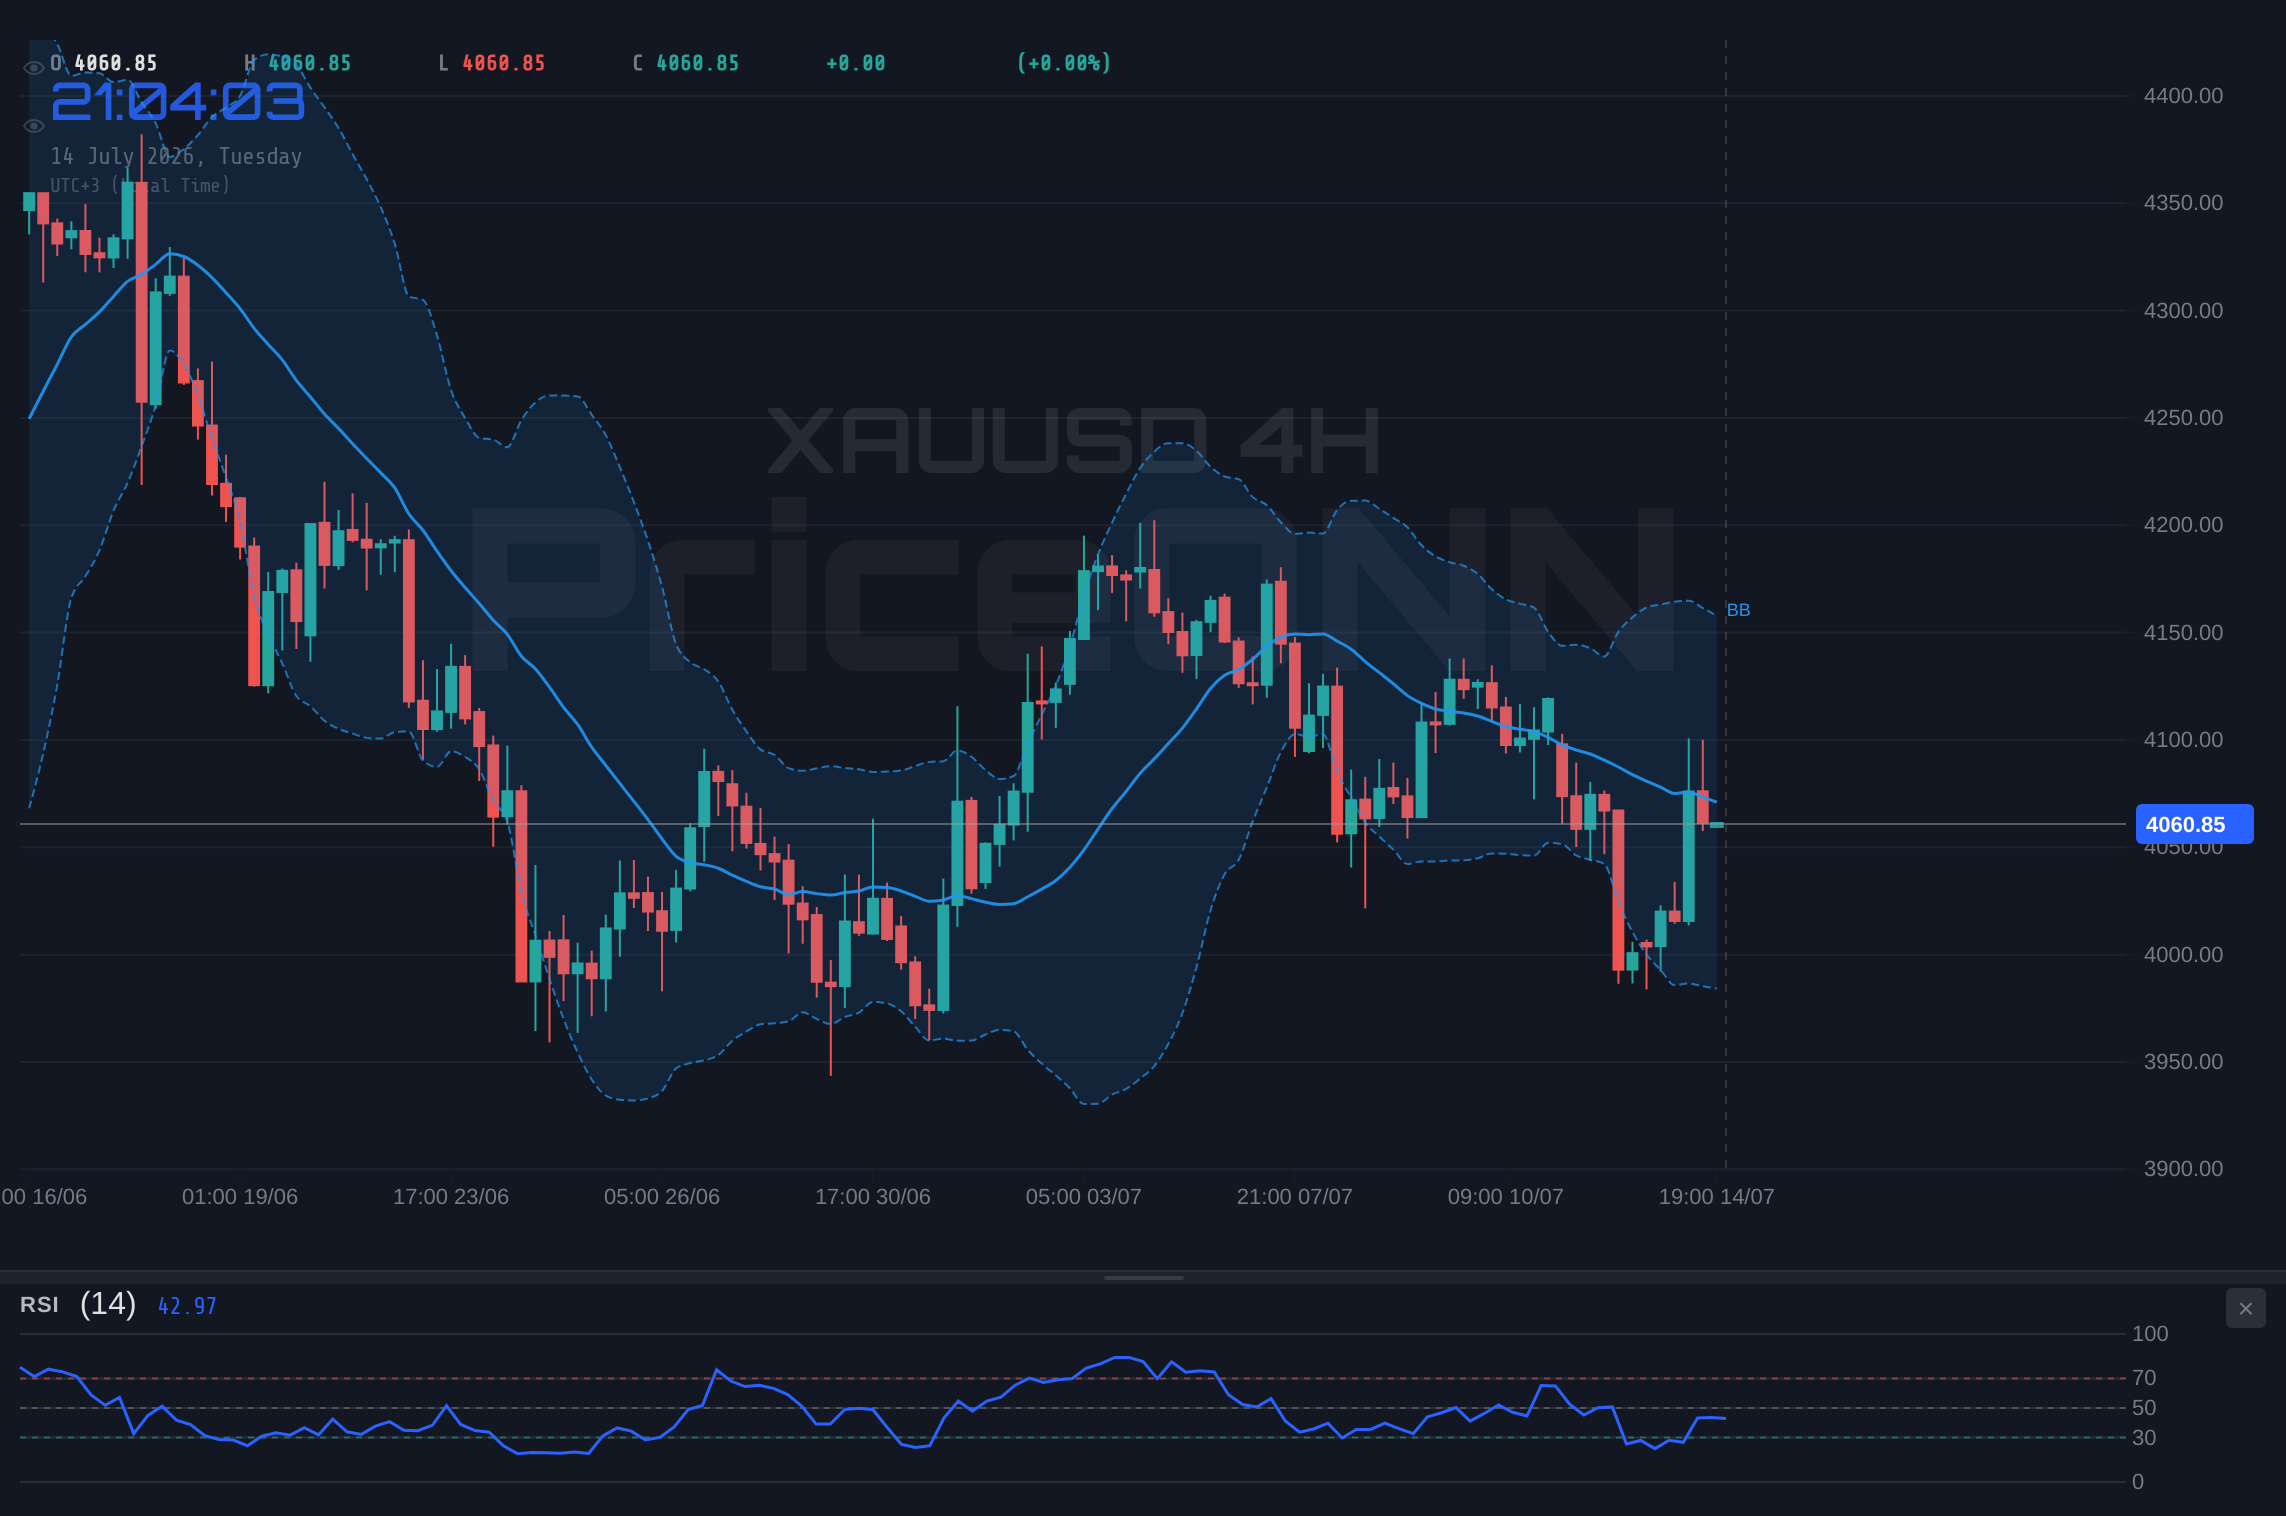Screen dimensions: 2286x1516
Task: Click the 4250.00 price axis label
Action: (2183, 418)
